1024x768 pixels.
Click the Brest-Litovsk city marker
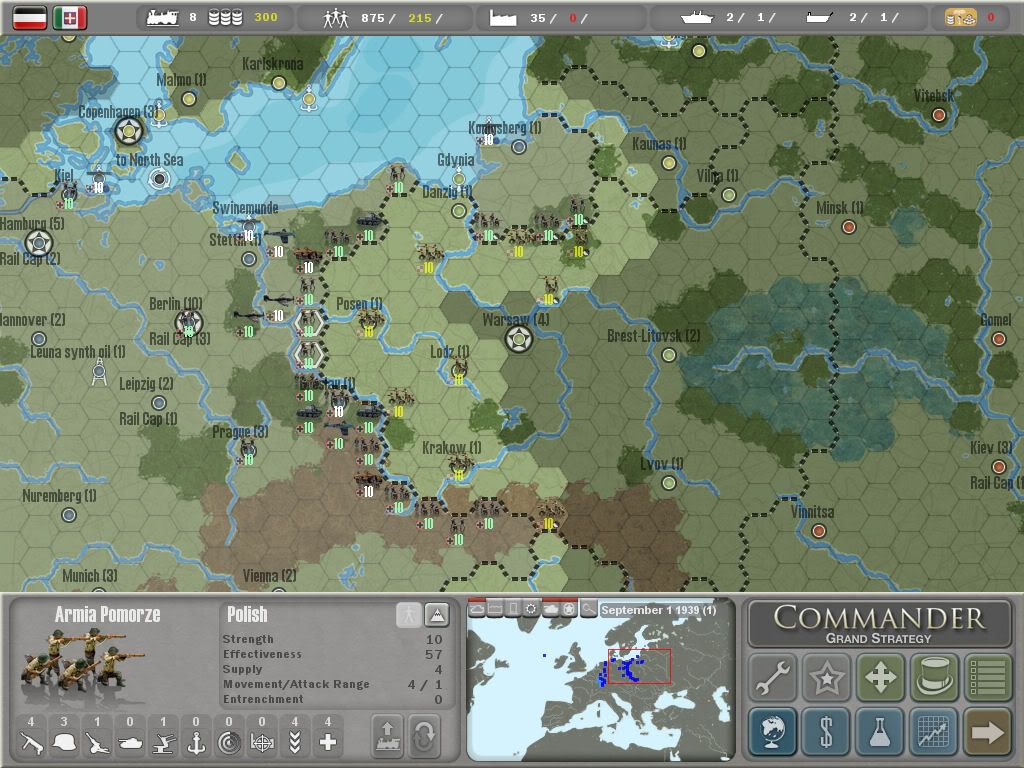(668, 355)
